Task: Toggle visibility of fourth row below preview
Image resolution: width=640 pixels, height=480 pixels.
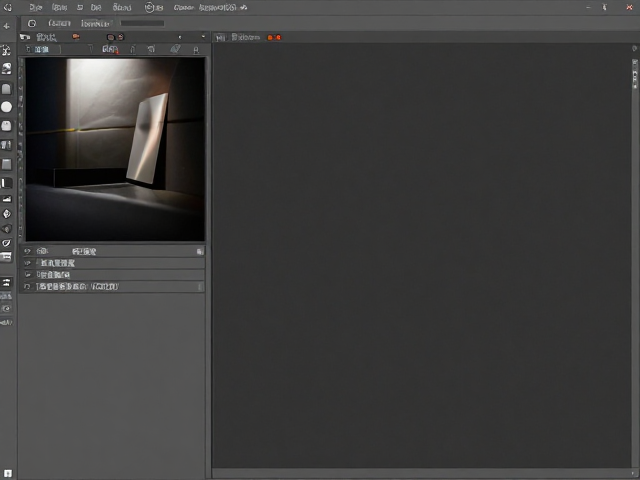Action: (27, 287)
